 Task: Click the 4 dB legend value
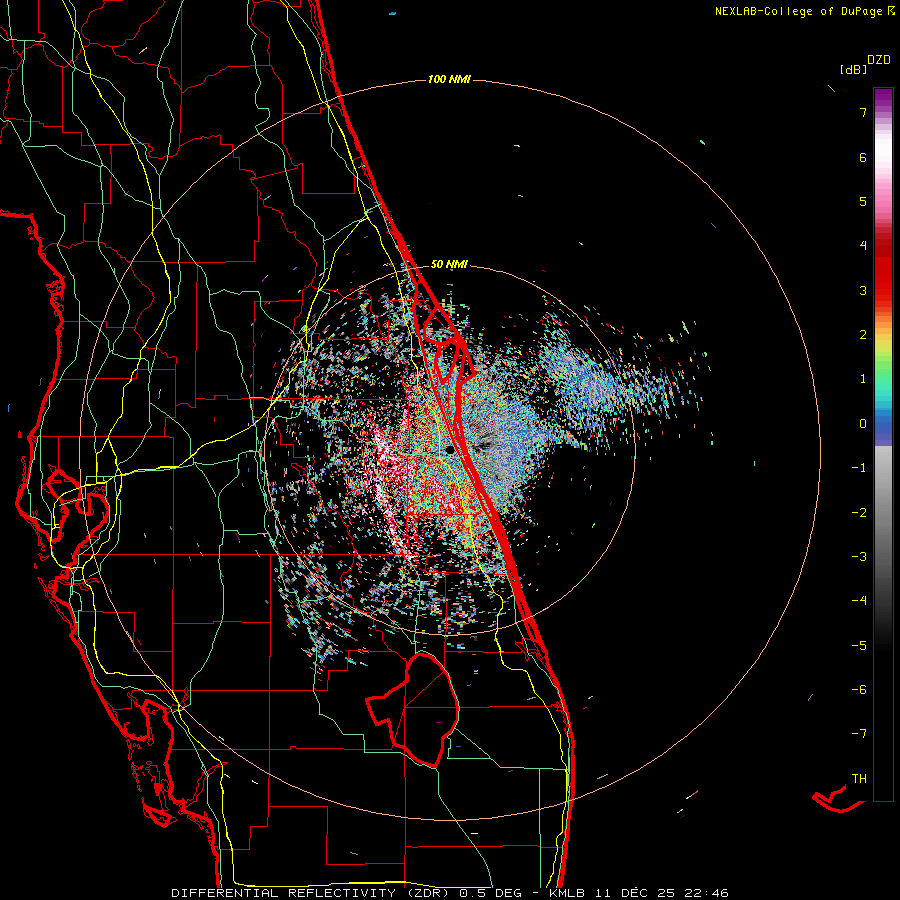(x=863, y=246)
